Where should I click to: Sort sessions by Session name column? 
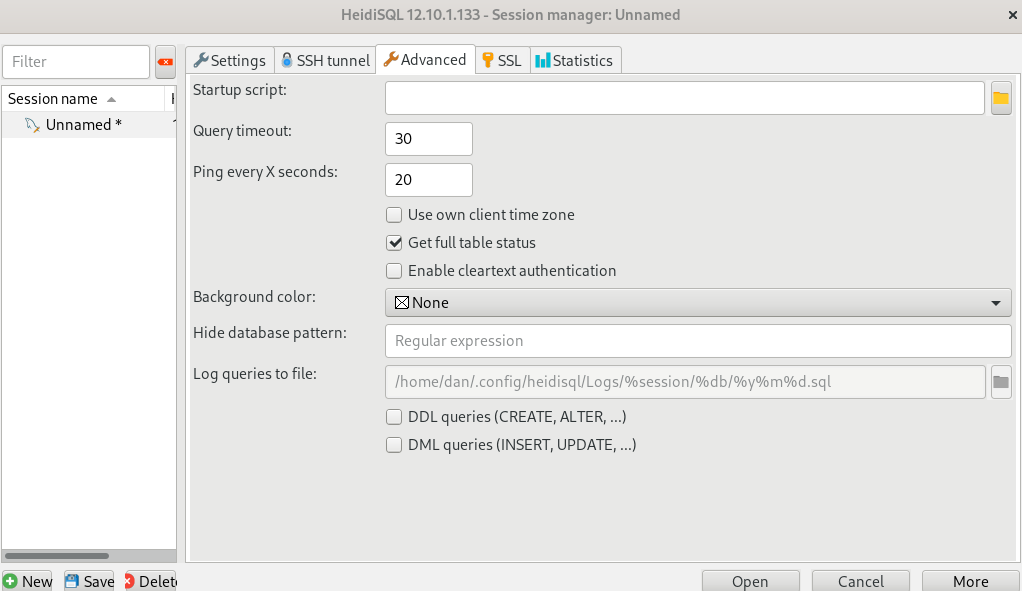click(x=83, y=99)
